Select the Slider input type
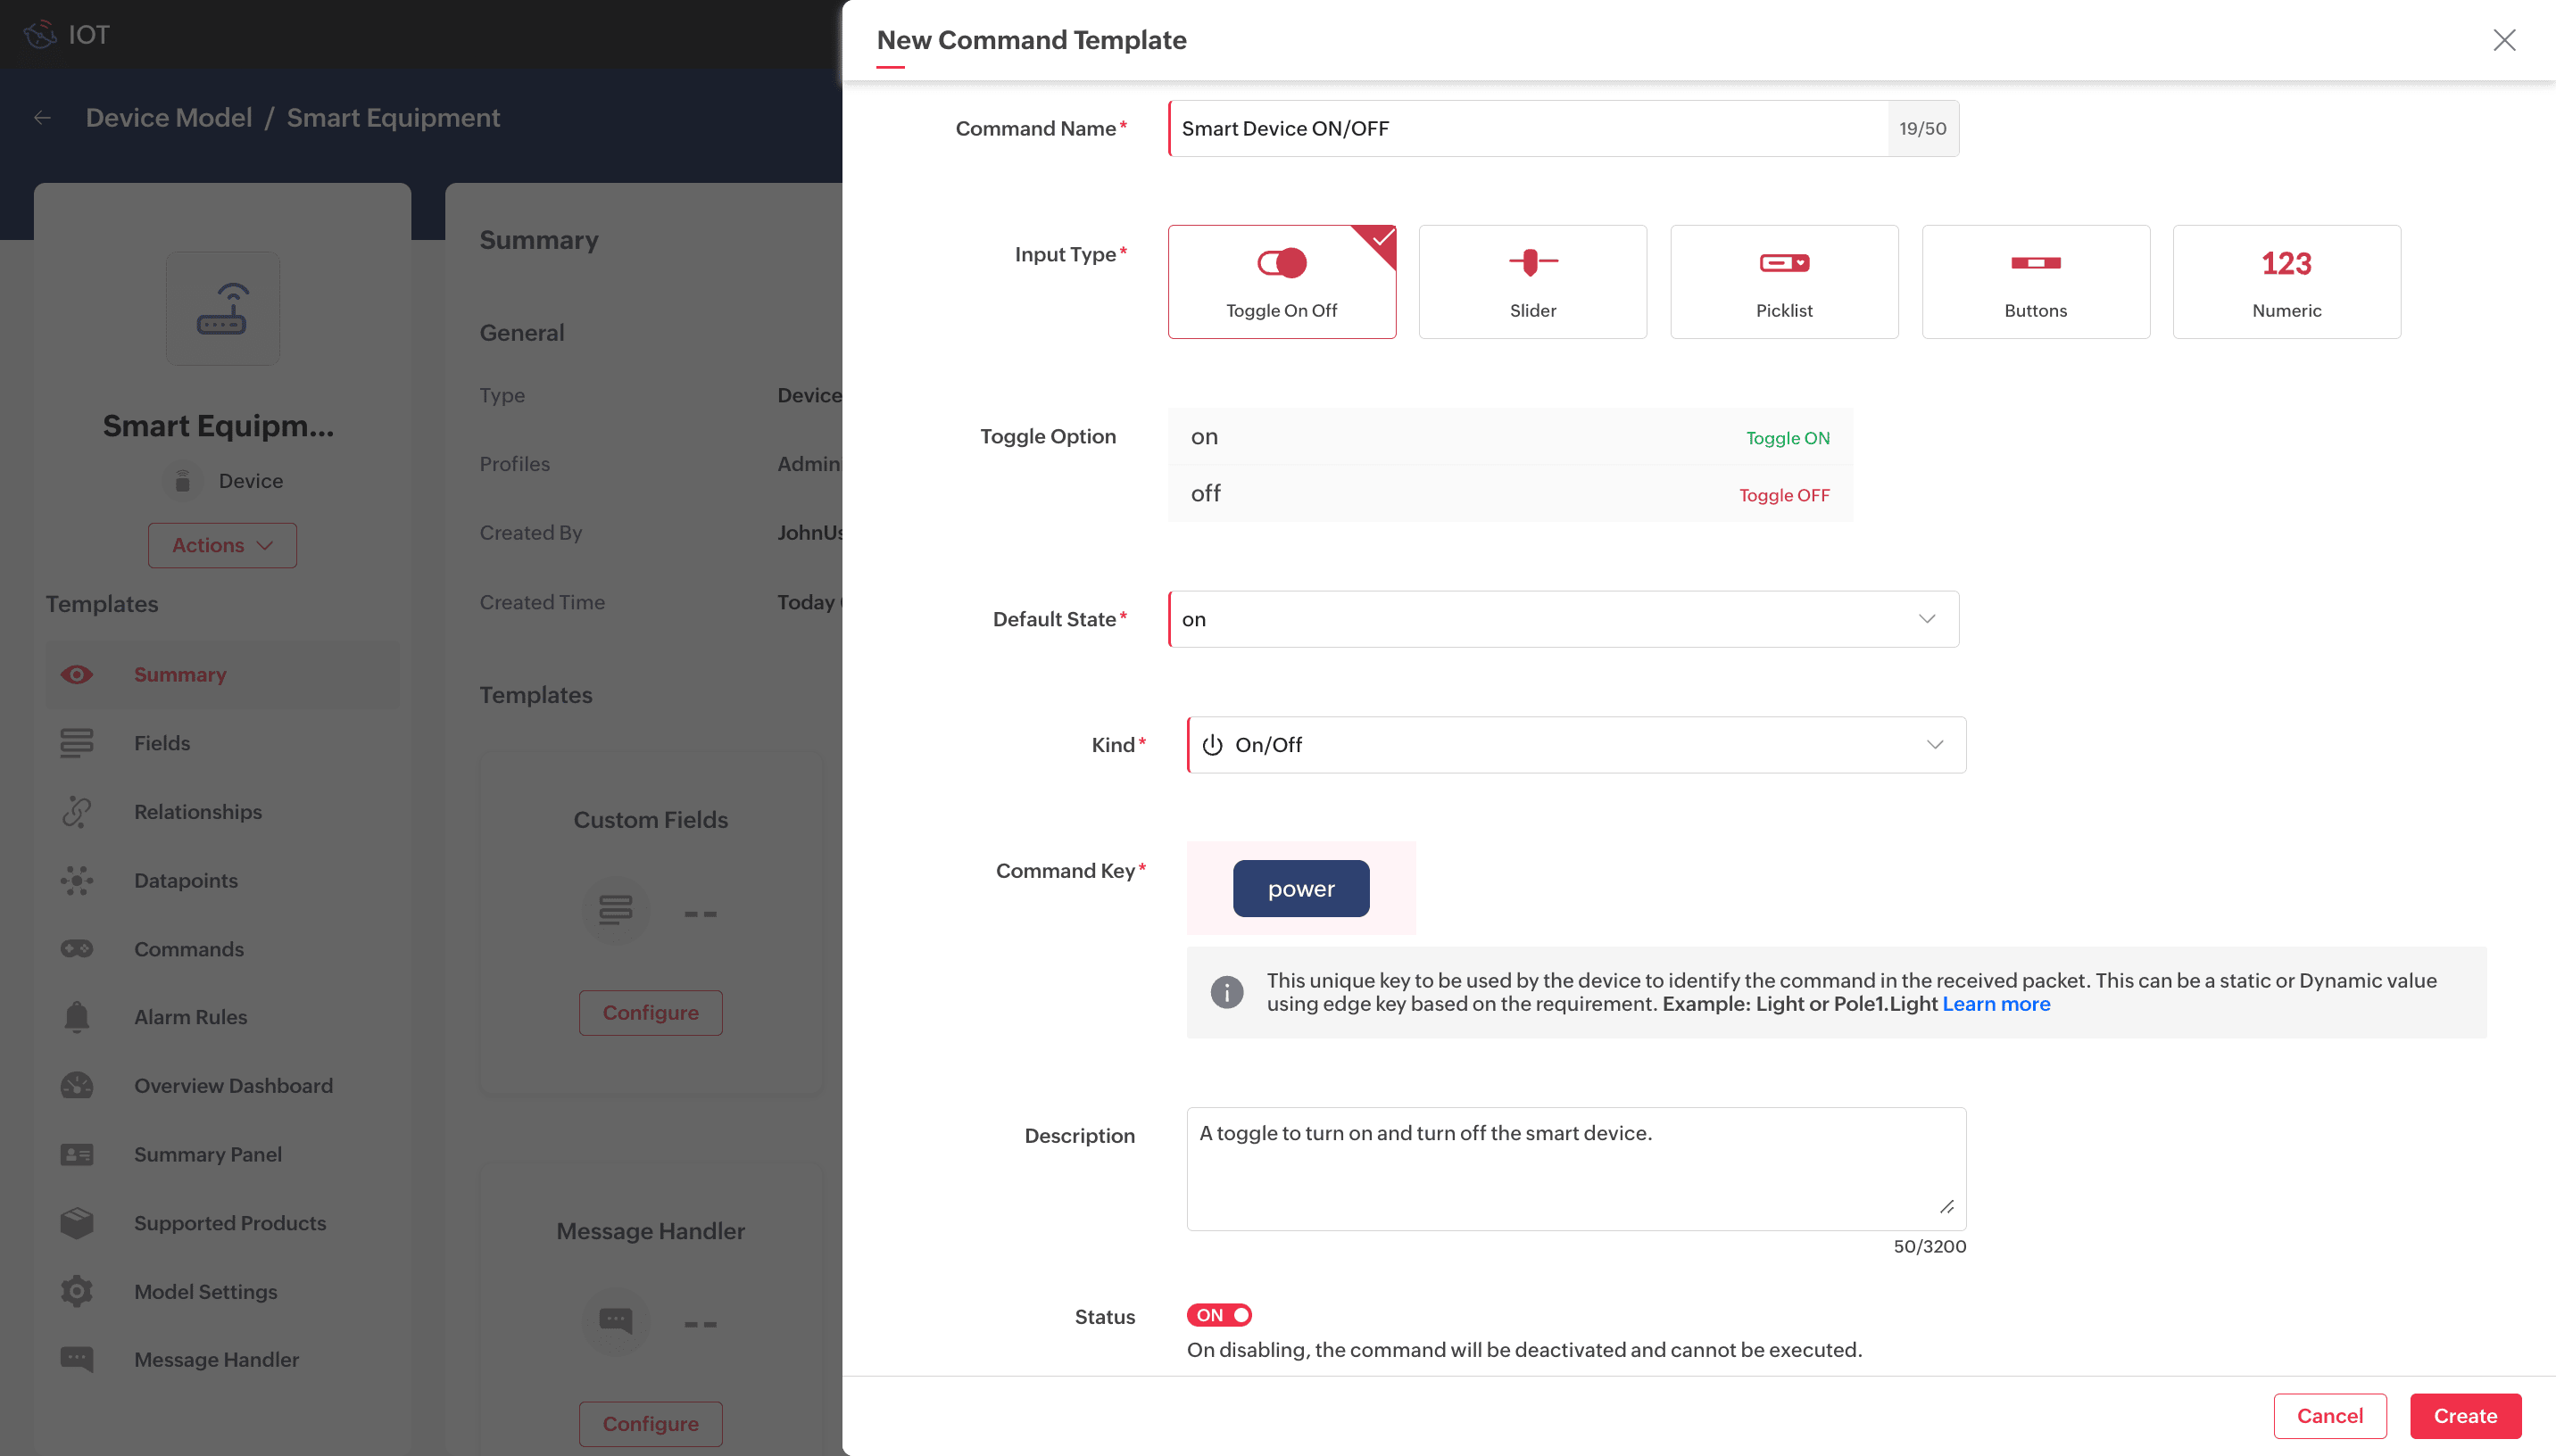Screen dimensions: 2556x1456 (1532, 282)
